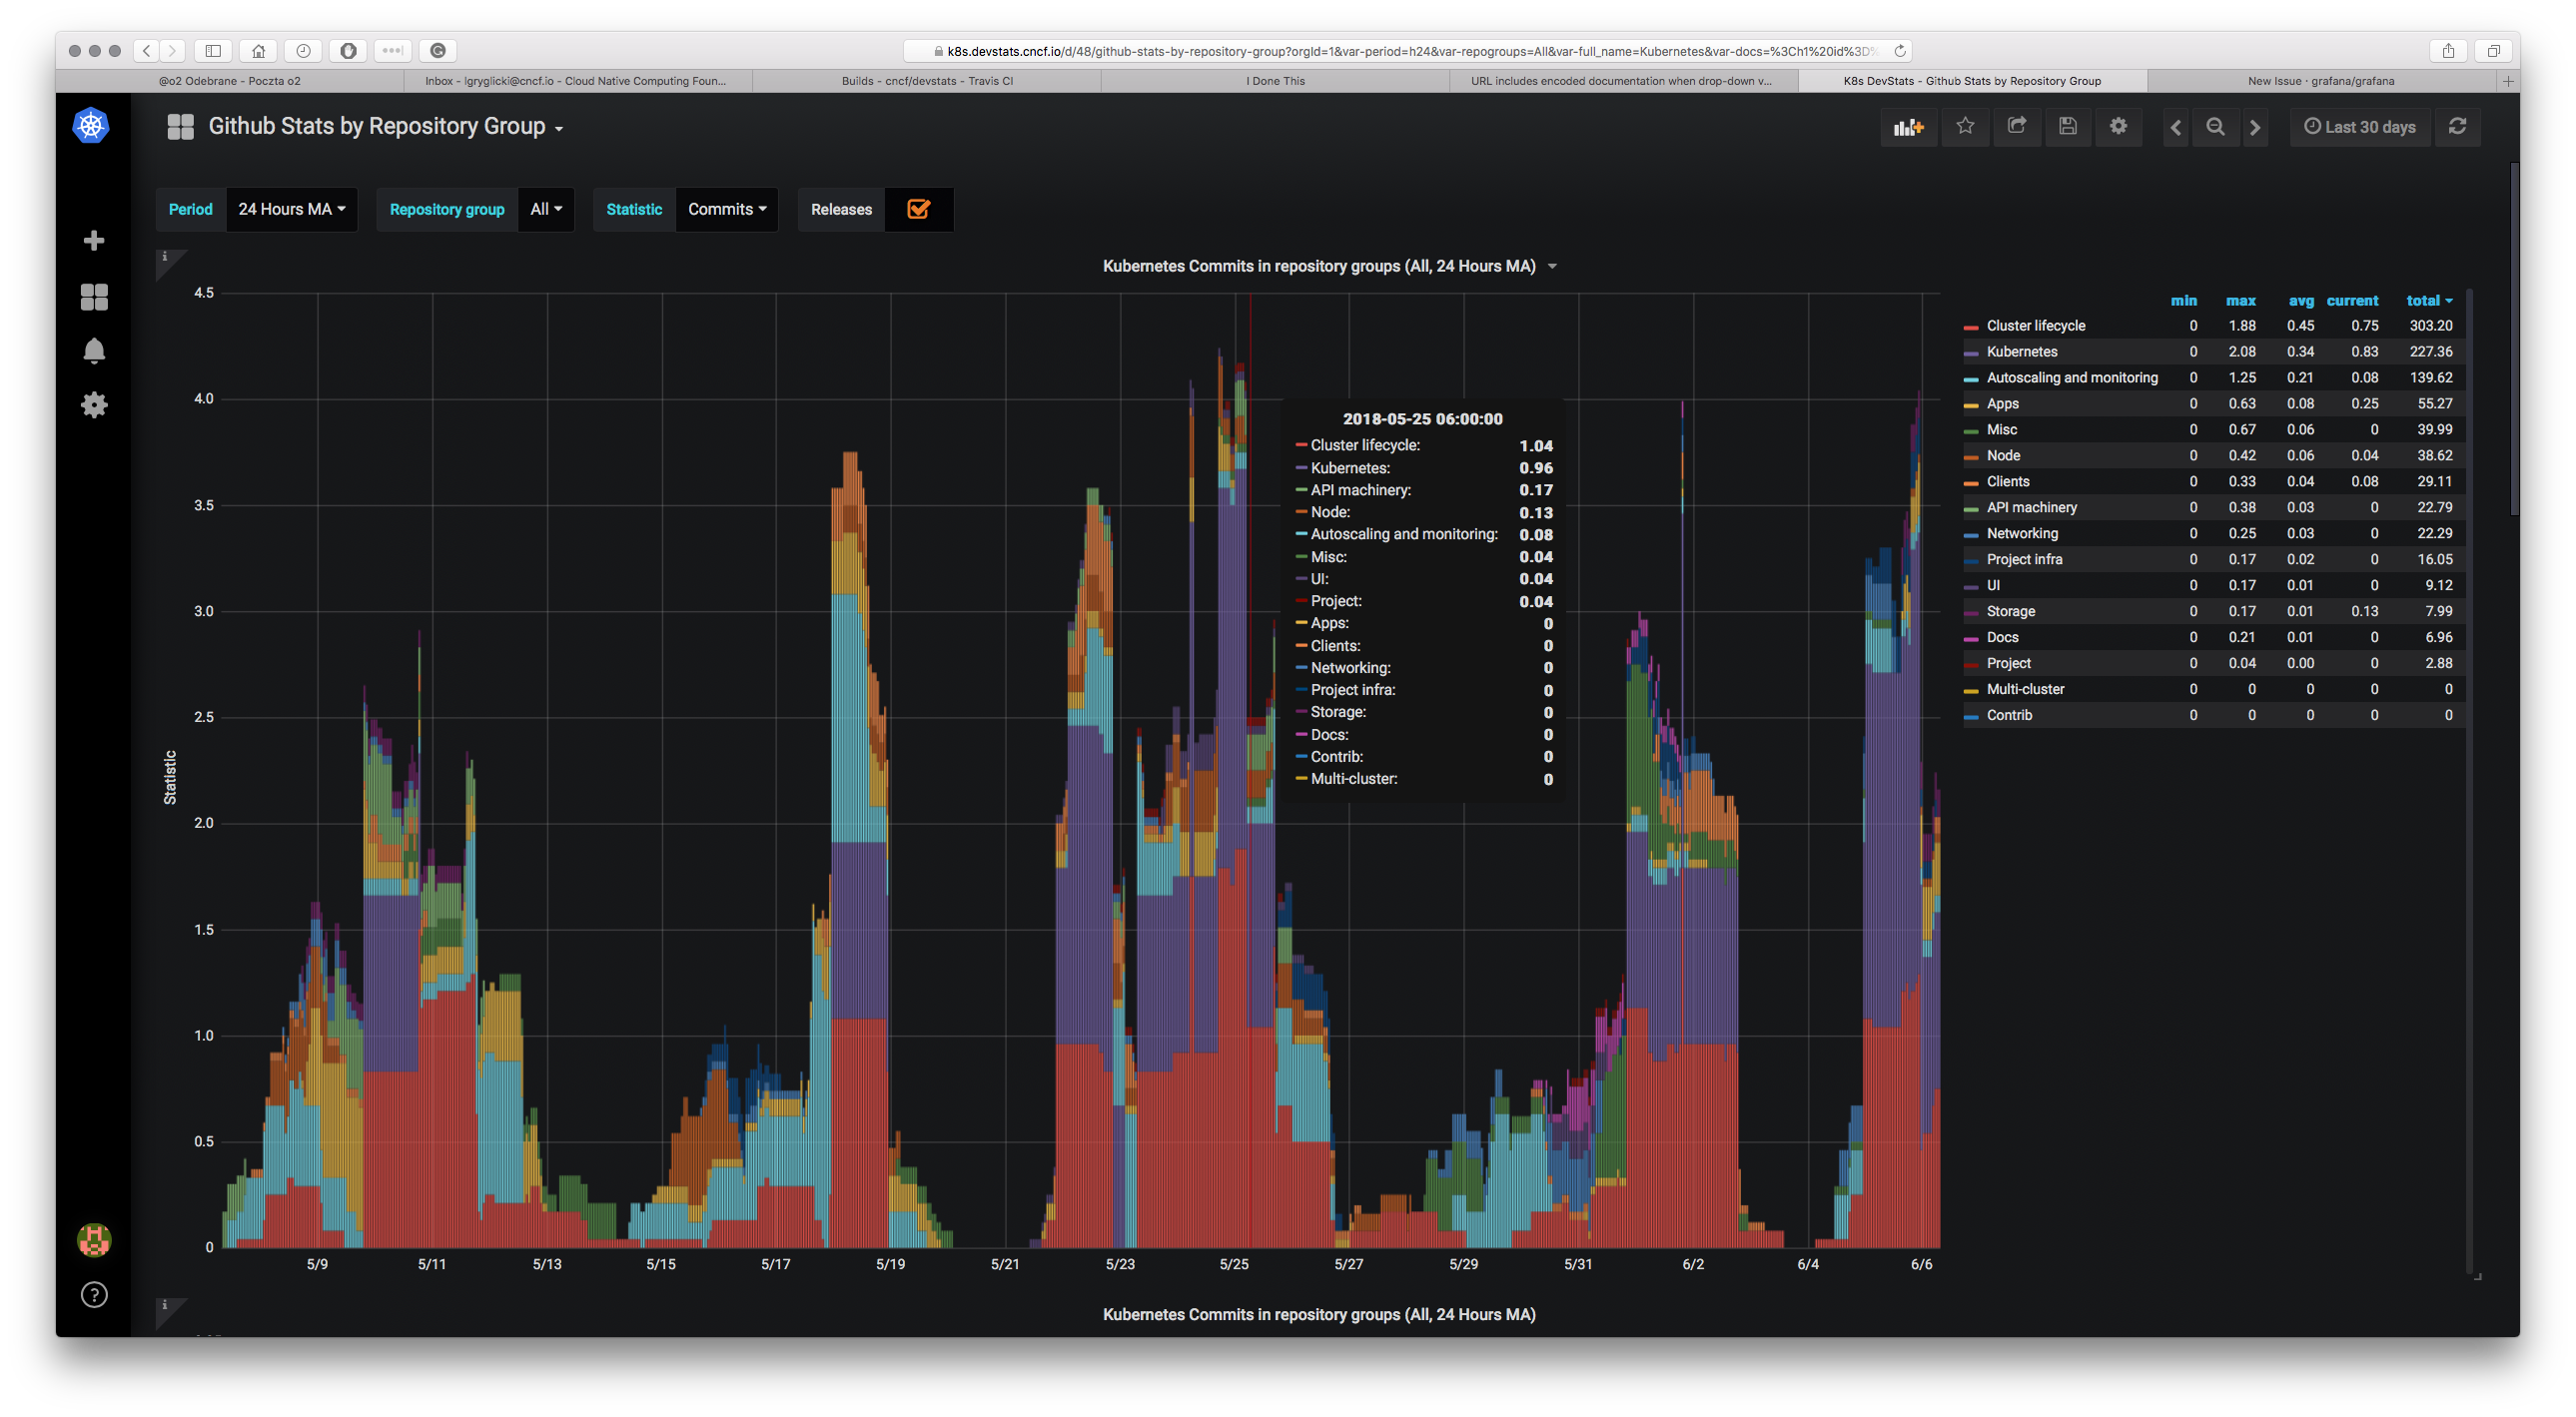
Task: Click the Docs legend color swatch
Action: tap(1970, 639)
